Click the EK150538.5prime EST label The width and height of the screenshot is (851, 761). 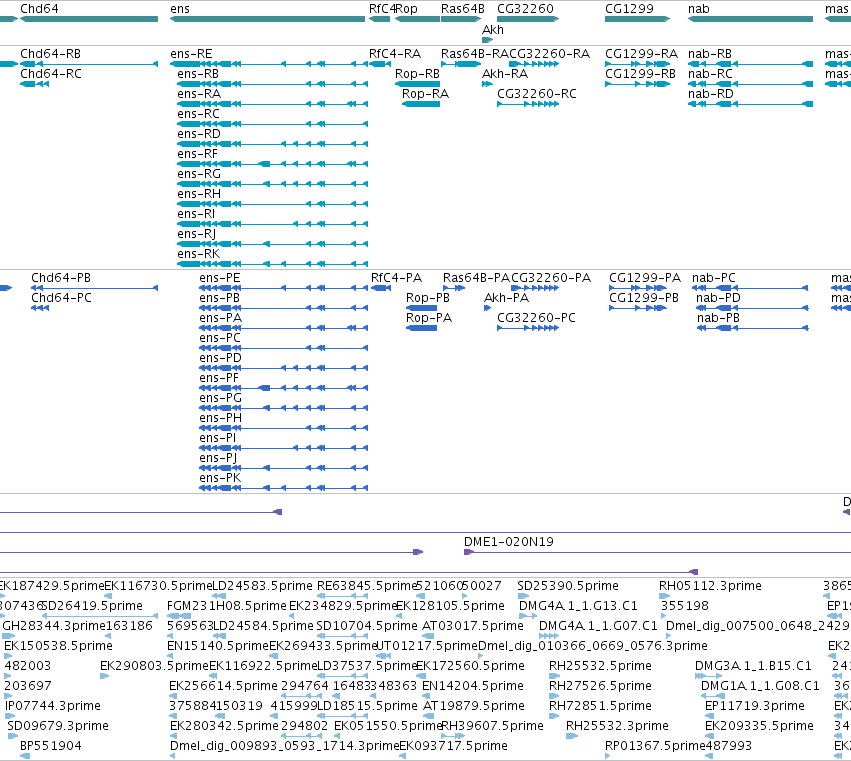pos(58,646)
